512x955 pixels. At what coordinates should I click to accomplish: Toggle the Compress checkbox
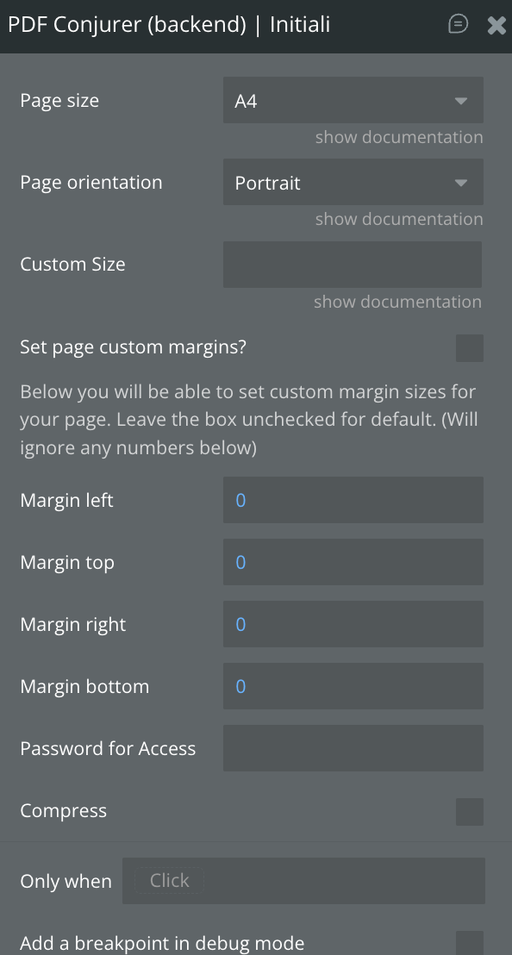coord(469,812)
